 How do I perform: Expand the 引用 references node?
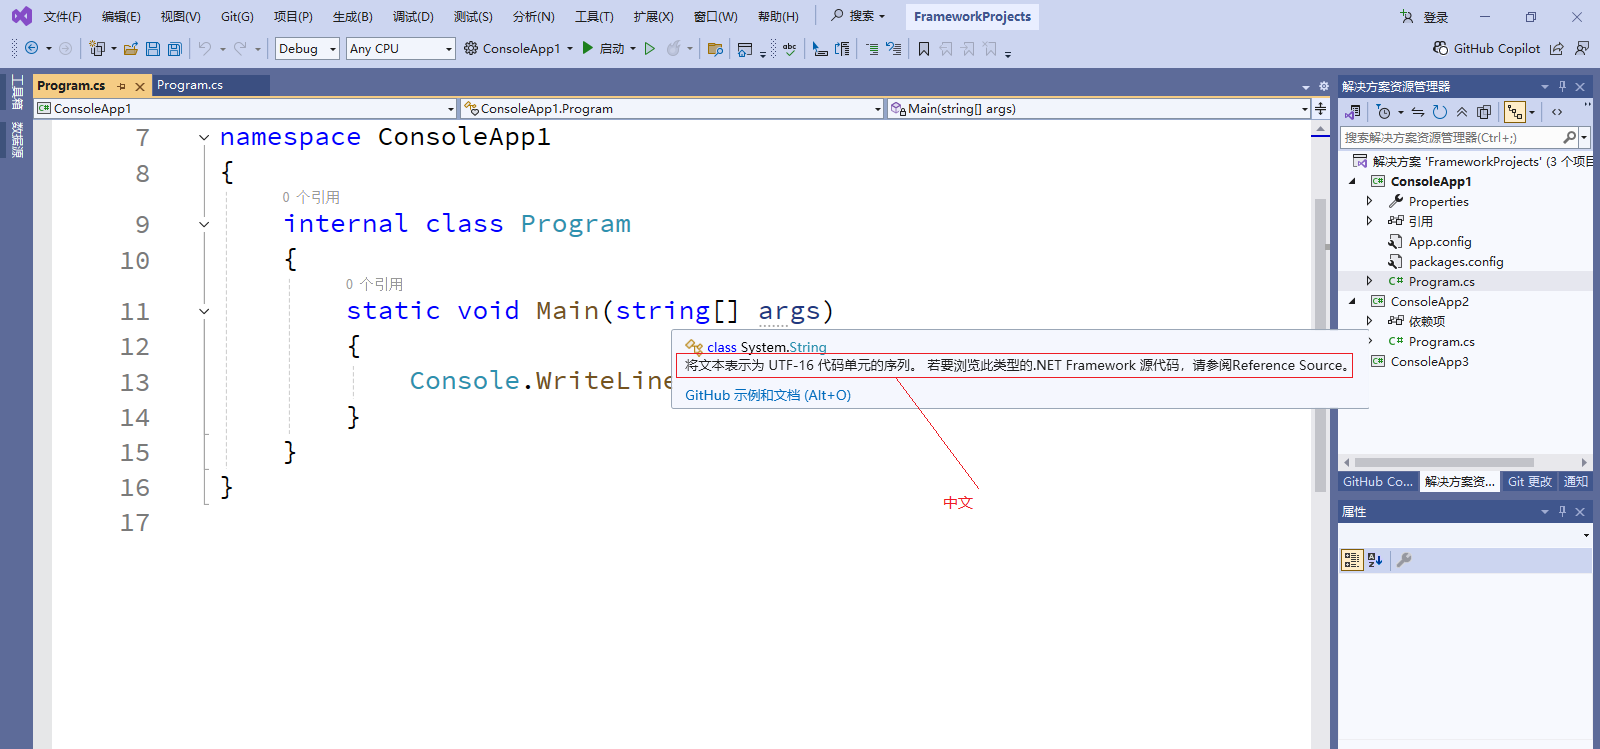[x=1369, y=221]
